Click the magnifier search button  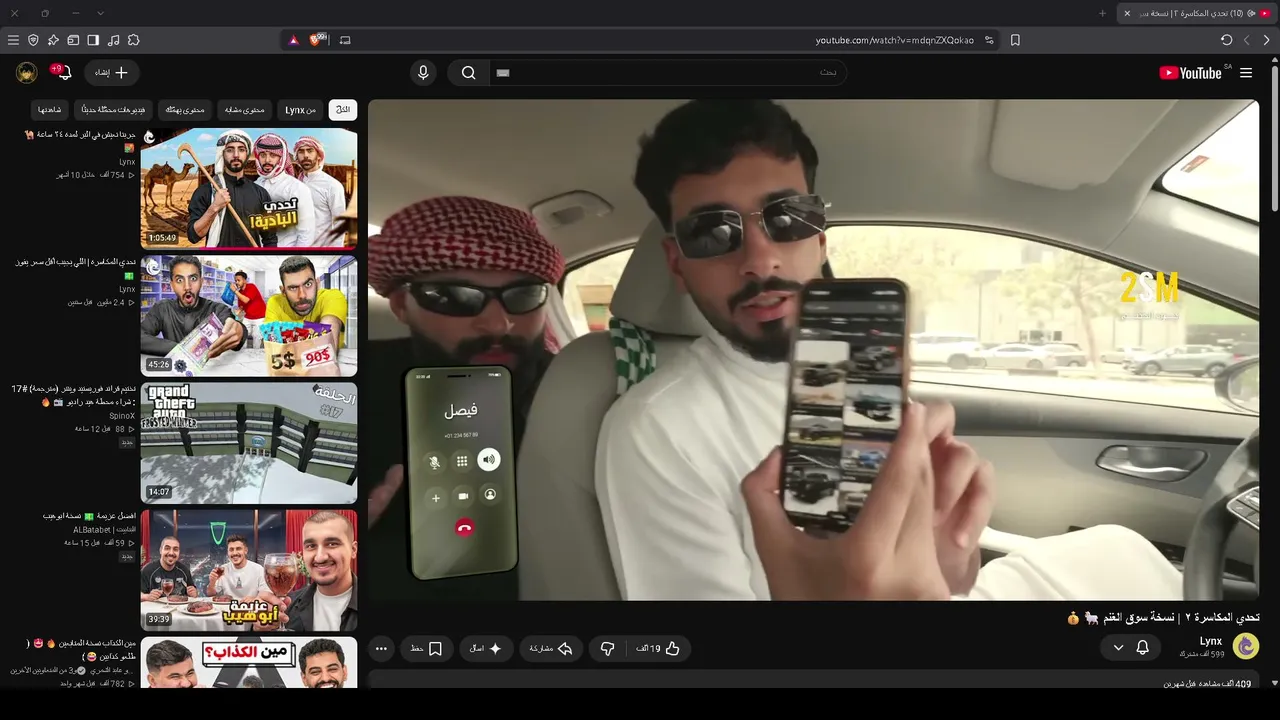pos(468,73)
